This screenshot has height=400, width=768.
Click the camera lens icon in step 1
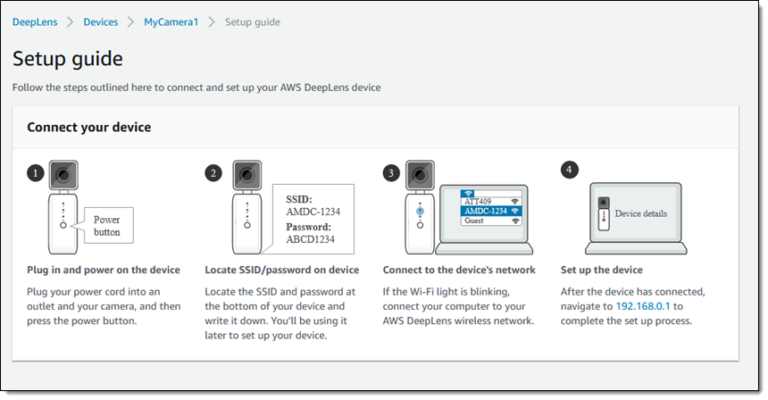coord(63,175)
